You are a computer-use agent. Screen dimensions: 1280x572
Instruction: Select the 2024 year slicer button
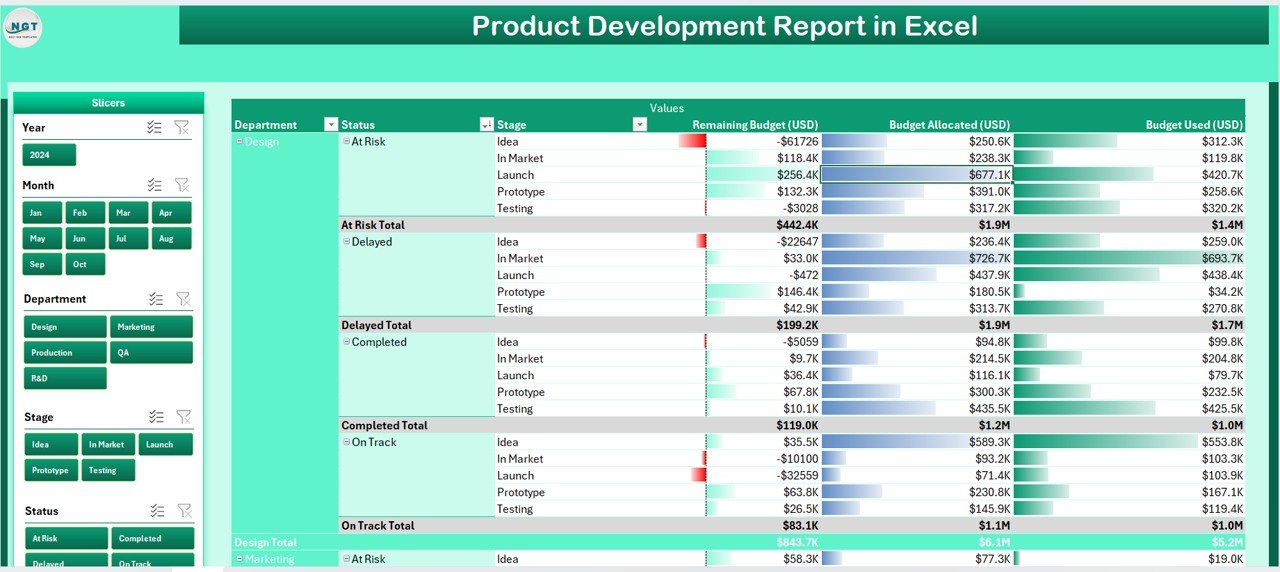coord(49,155)
